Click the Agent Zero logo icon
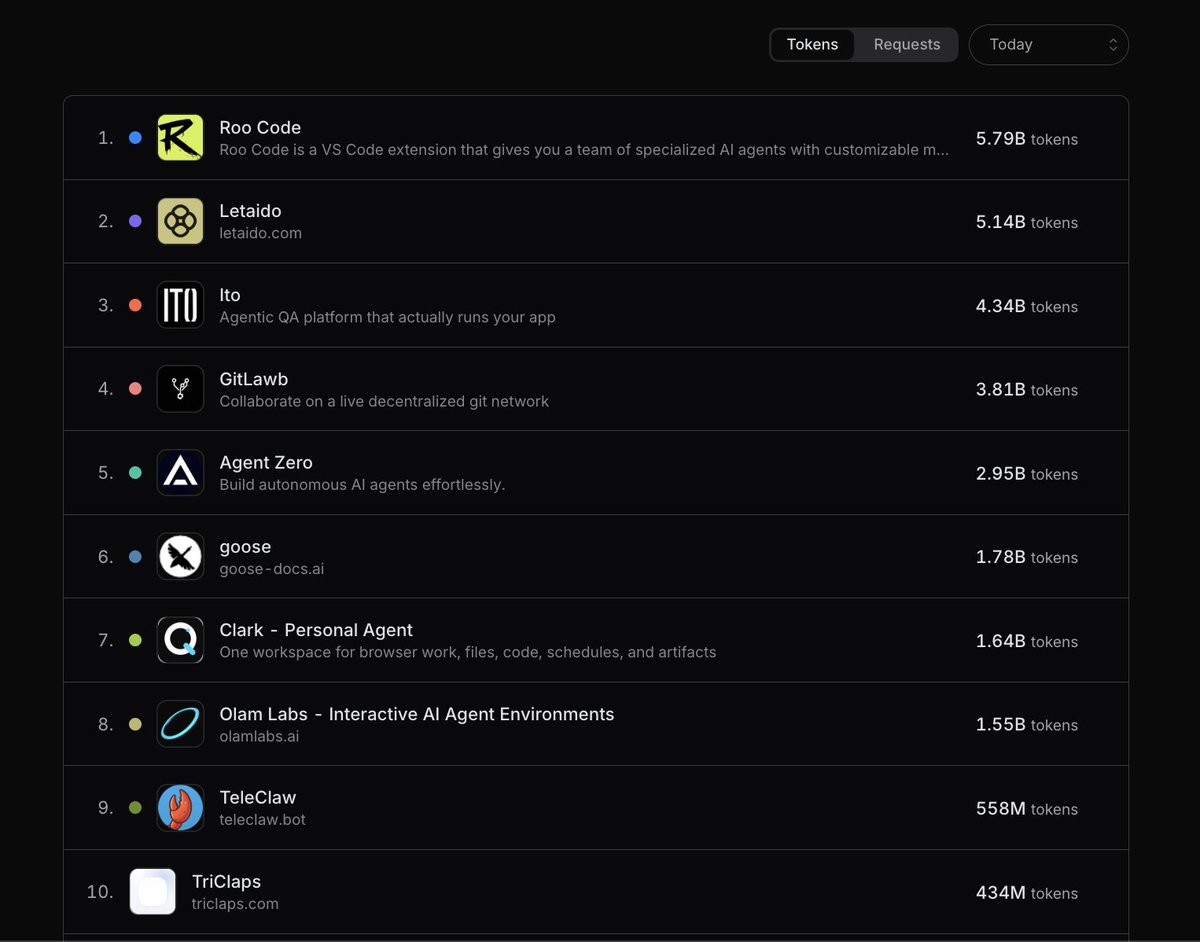 point(180,472)
